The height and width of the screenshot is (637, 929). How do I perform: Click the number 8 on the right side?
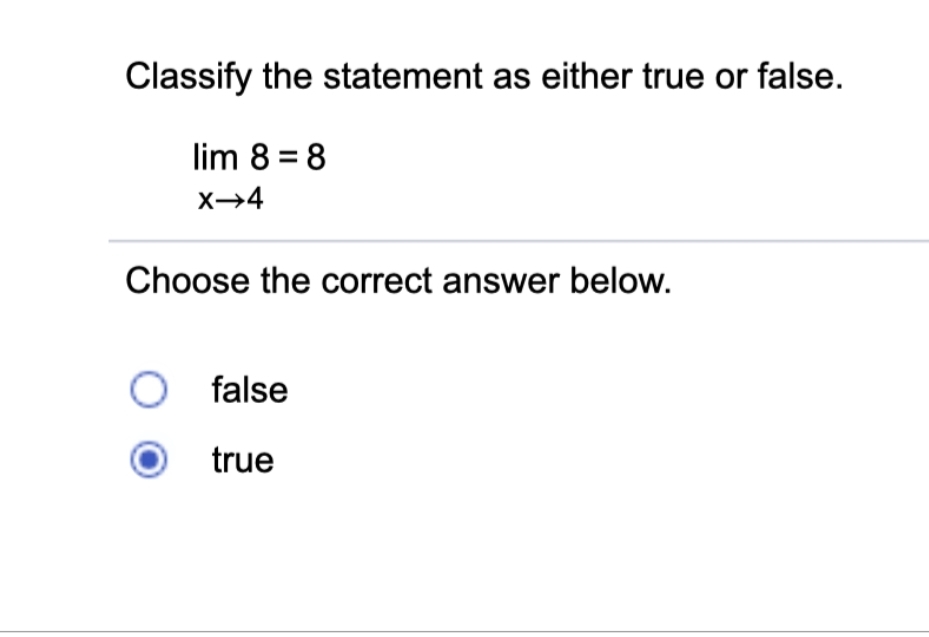pos(317,157)
